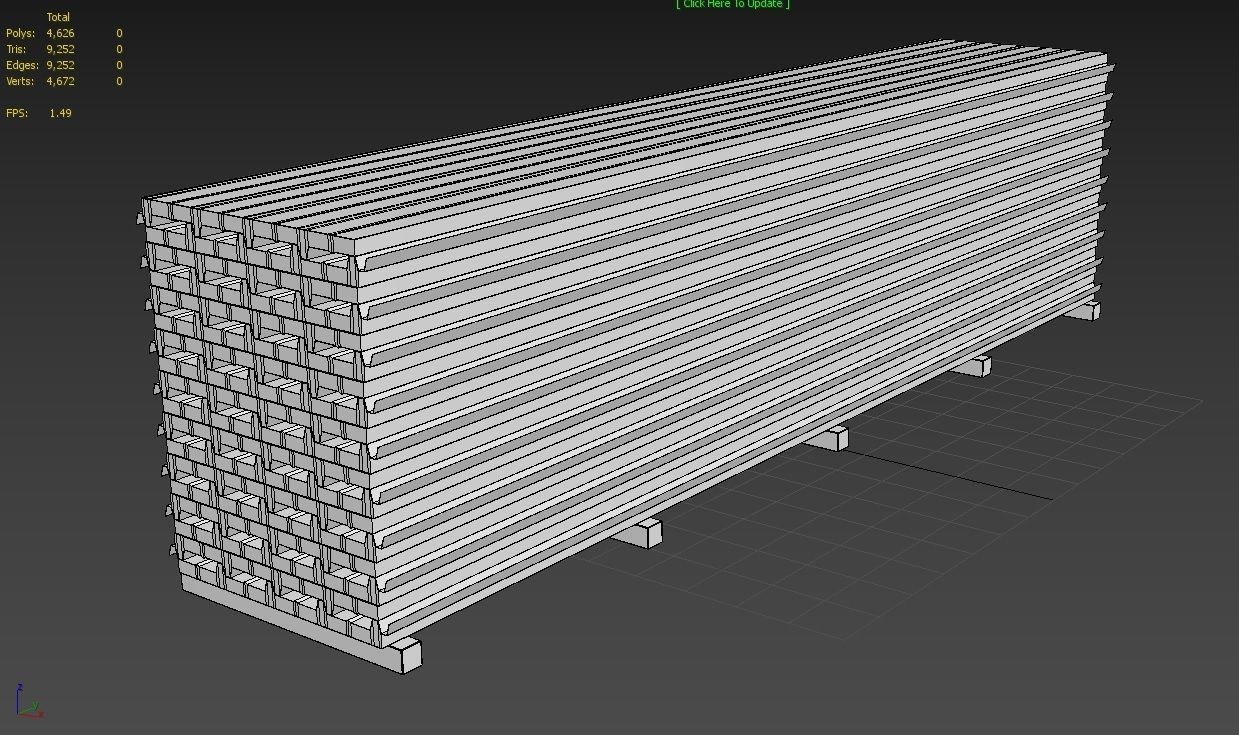Click the 'Click Here To Update' link
The width and height of the screenshot is (1239, 735).
[733, 4]
